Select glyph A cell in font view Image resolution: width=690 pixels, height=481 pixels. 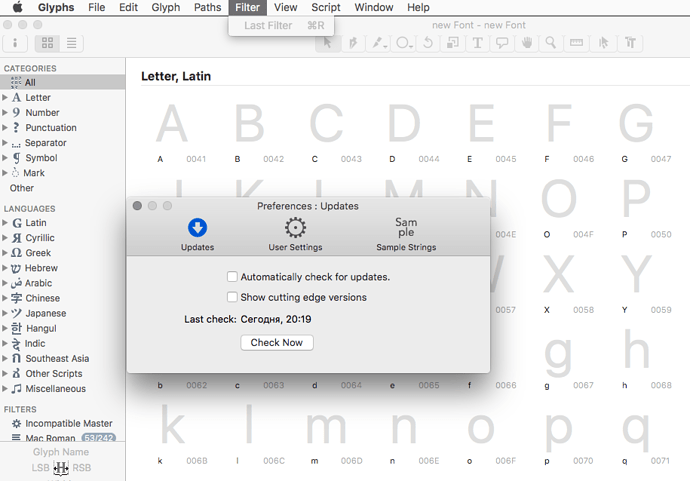[x=181, y=132]
